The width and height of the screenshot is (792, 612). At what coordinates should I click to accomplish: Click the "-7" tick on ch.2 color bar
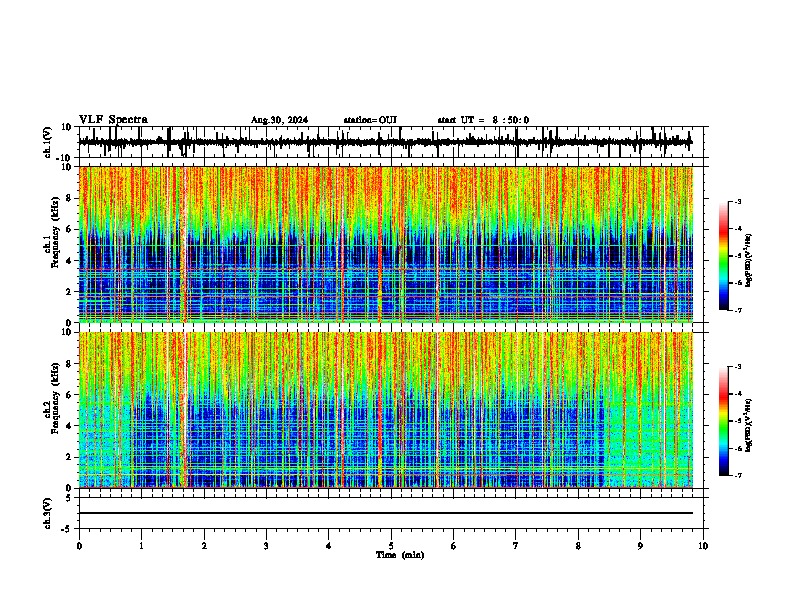(x=737, y=476)
